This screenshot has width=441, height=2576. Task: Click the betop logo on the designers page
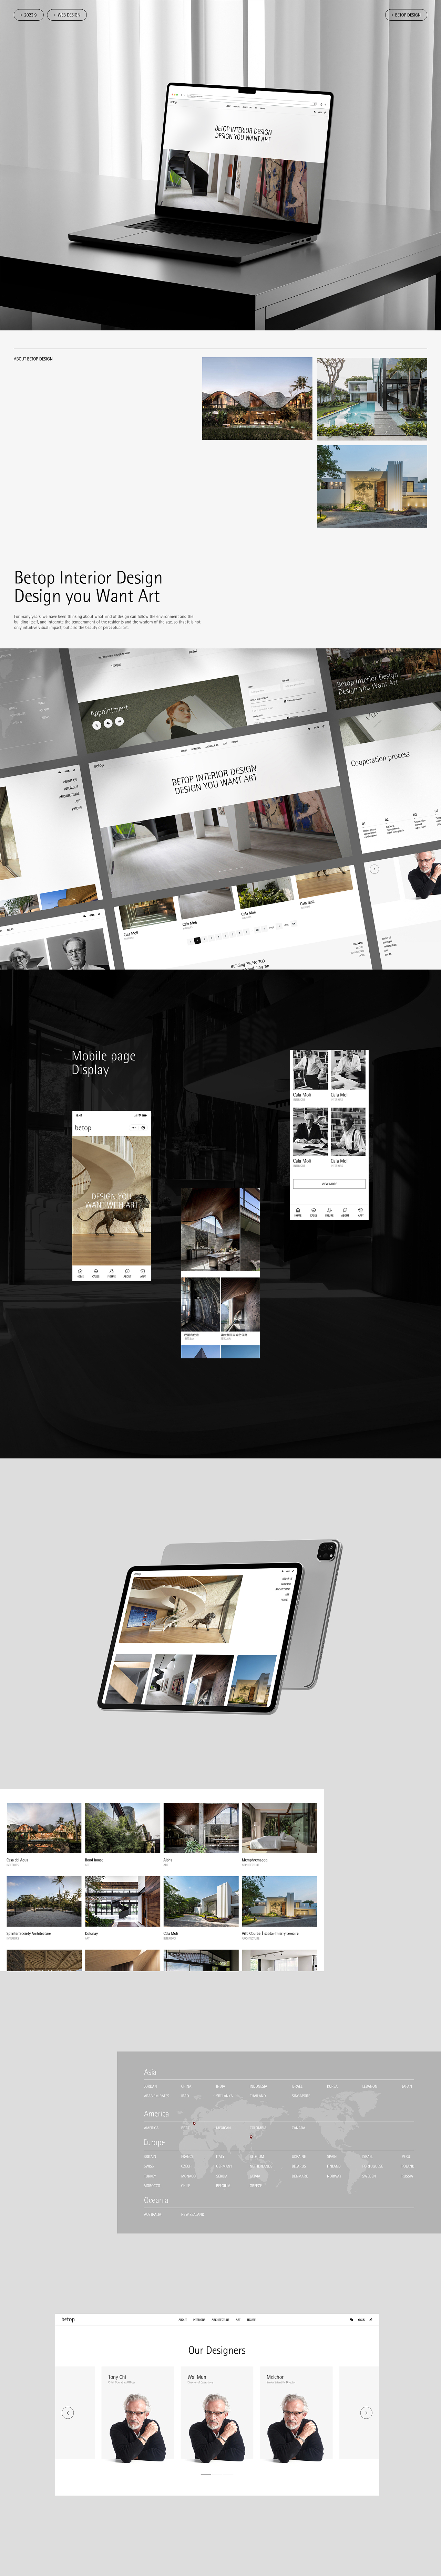pyautogui.click(x=68, y=2319)
